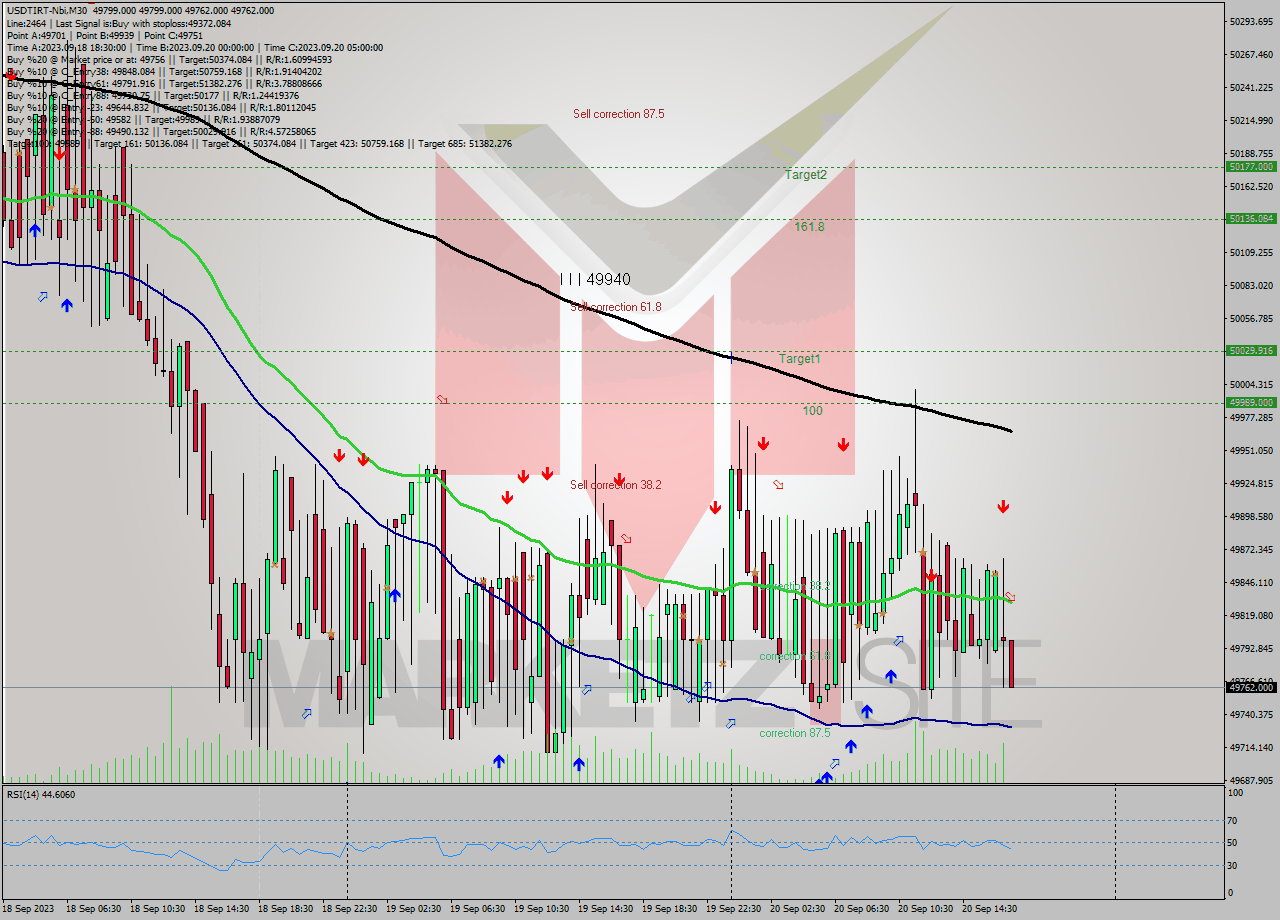Select the RSI 70 level label
The image size is (1280, 920).
(x=1233, y=820)
